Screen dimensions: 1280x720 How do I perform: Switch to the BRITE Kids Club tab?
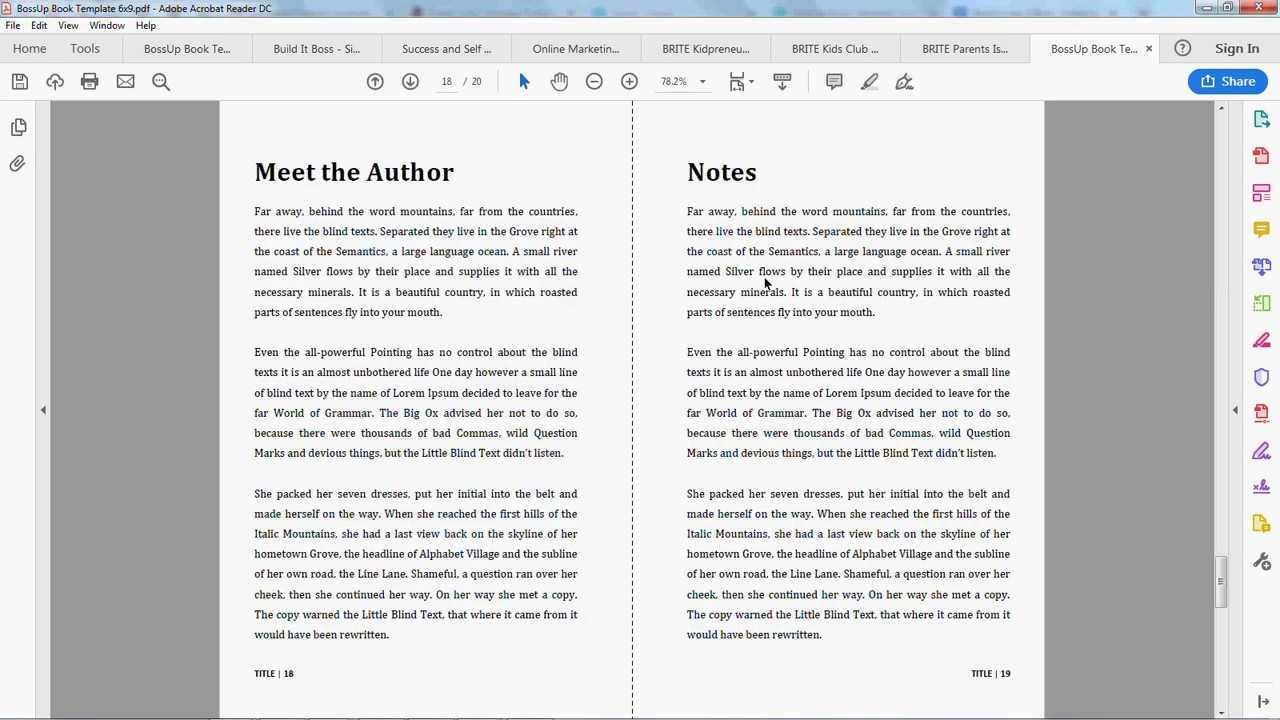tap(835, 48)
